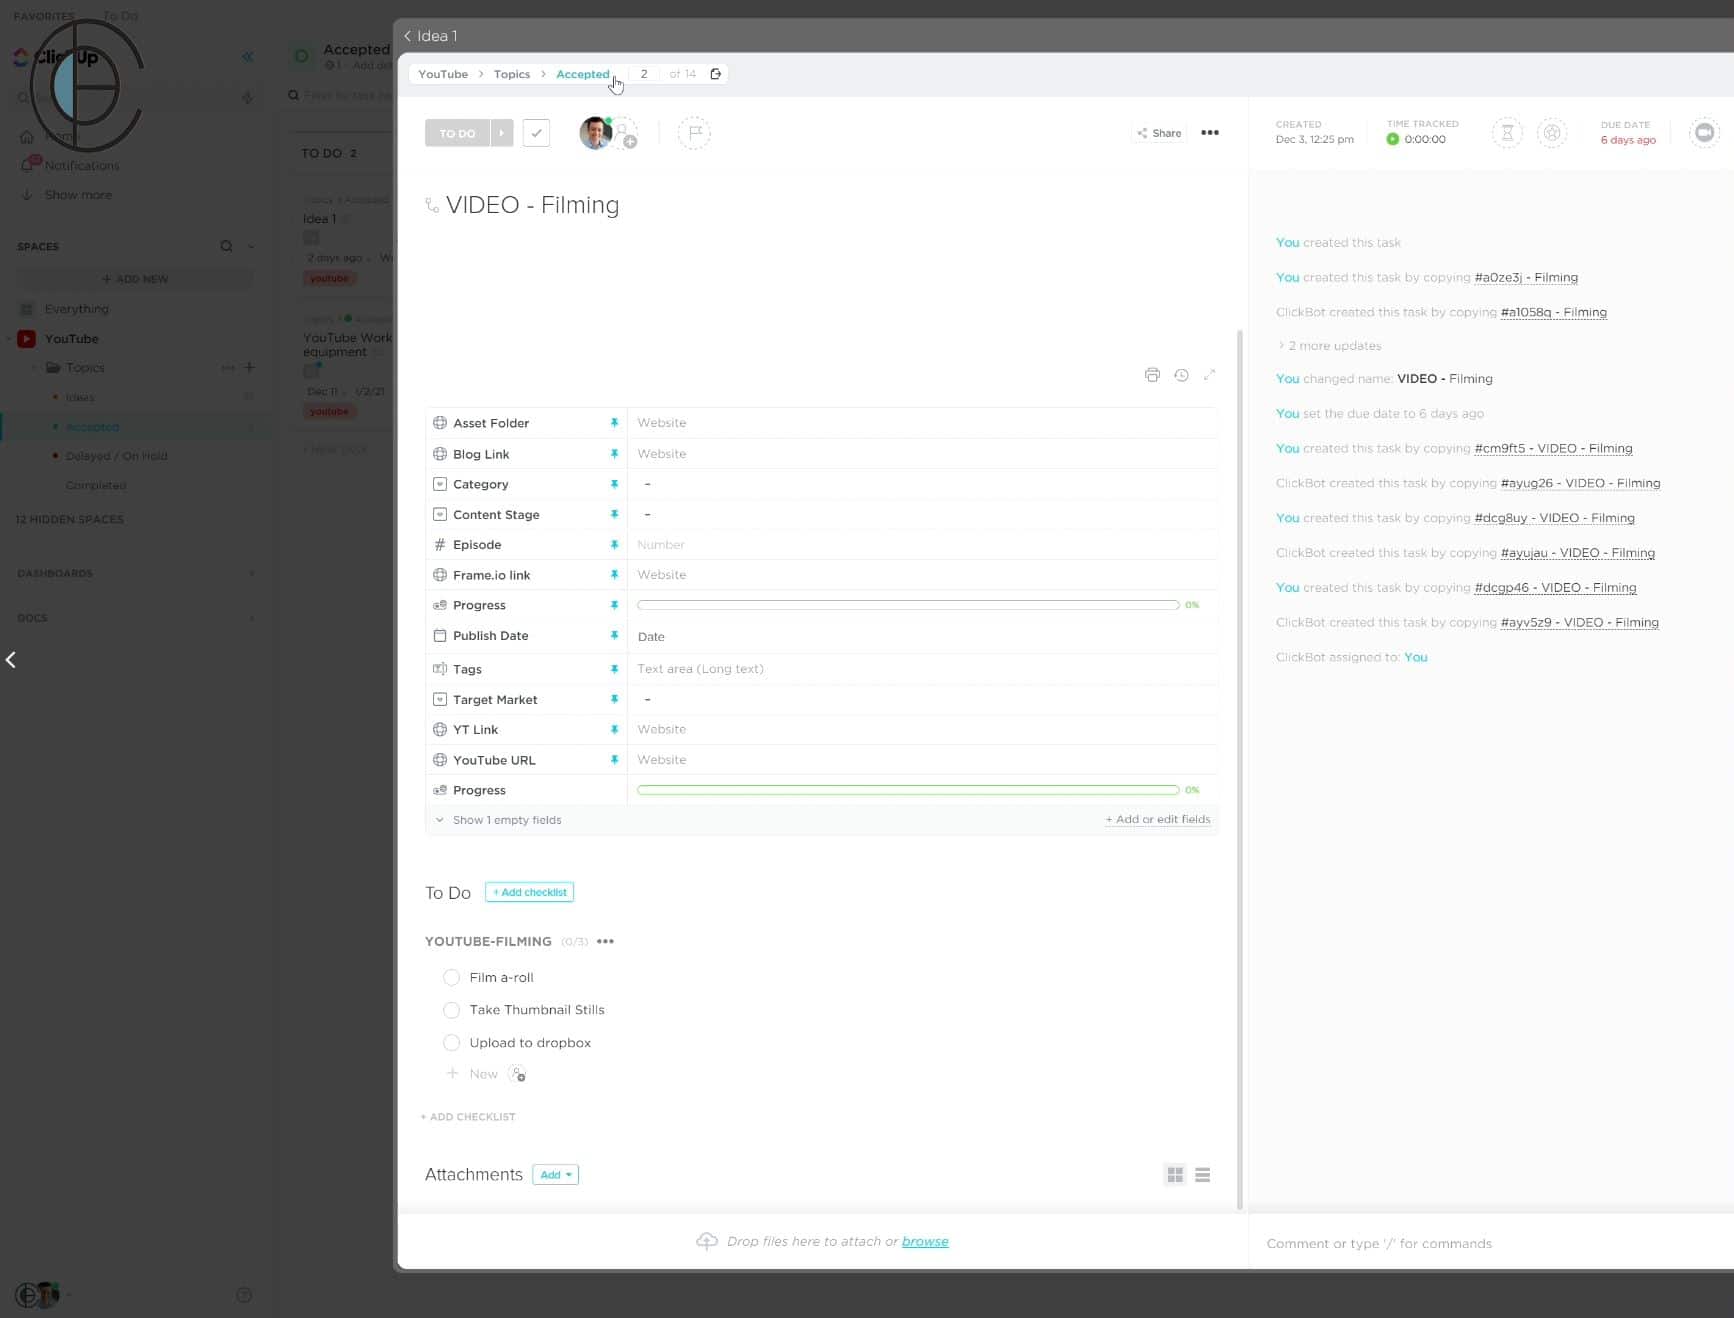Open the YOUTUBE-FILMING checklist menu
Viewport: 1734px width, 1318px height.
point(604,941)
